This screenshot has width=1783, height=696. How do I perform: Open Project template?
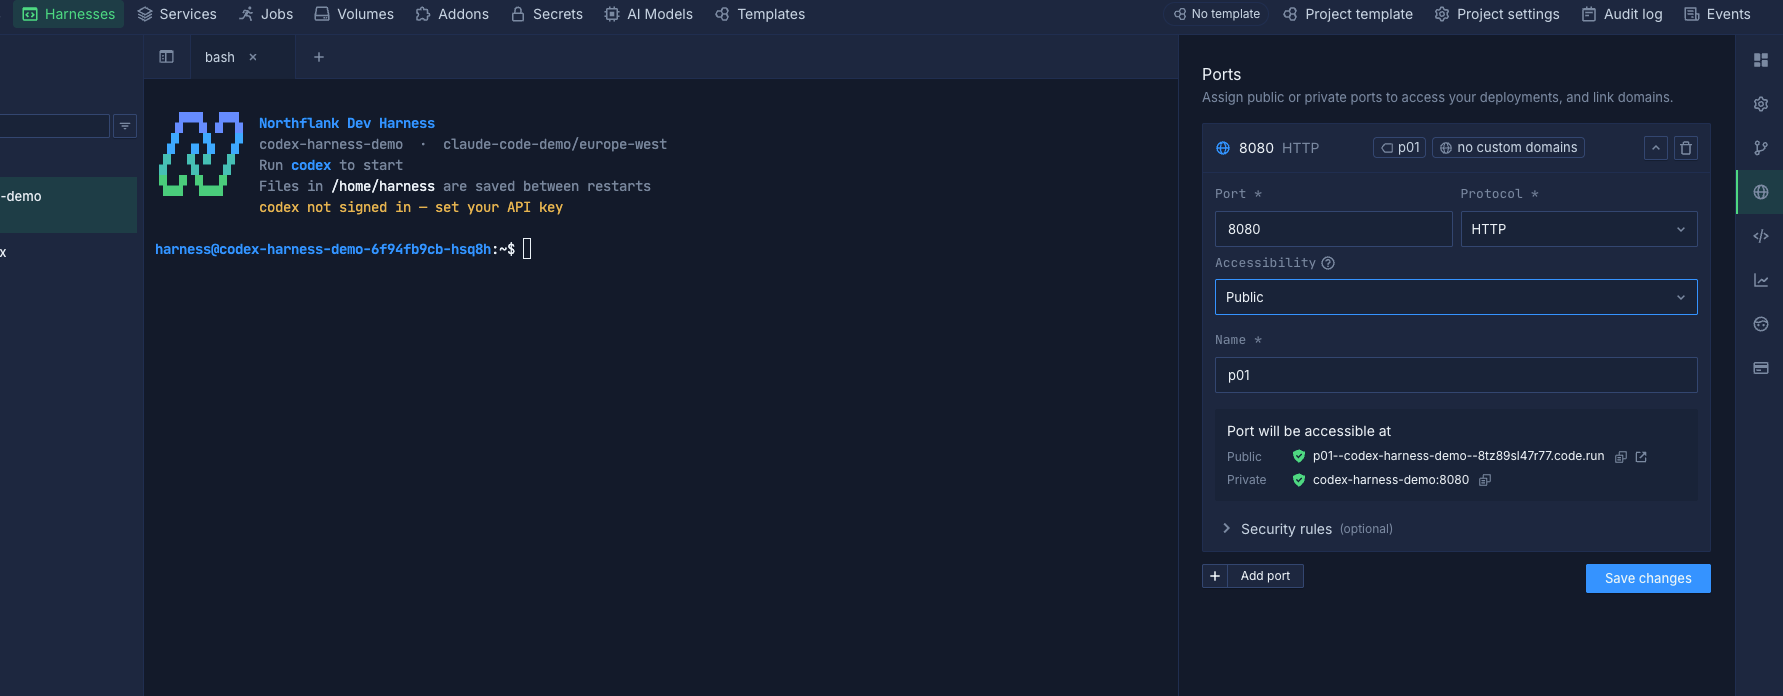(x=1348, y=14)
